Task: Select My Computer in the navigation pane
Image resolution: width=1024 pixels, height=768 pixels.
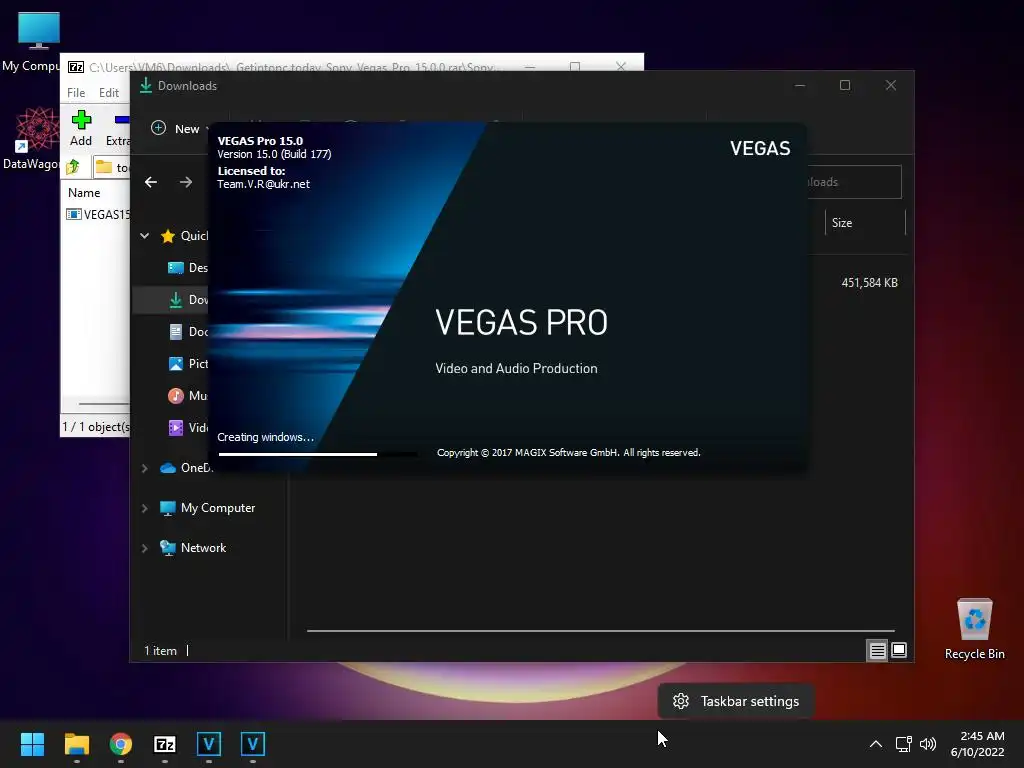Action: [x=208, y=508]
